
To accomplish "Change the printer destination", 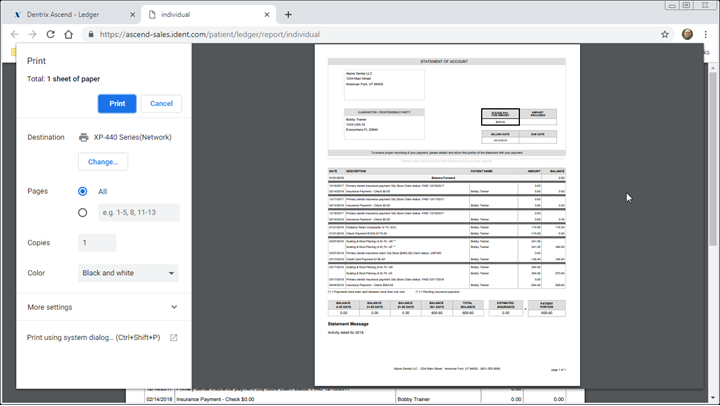I will [x=103, y=162].
